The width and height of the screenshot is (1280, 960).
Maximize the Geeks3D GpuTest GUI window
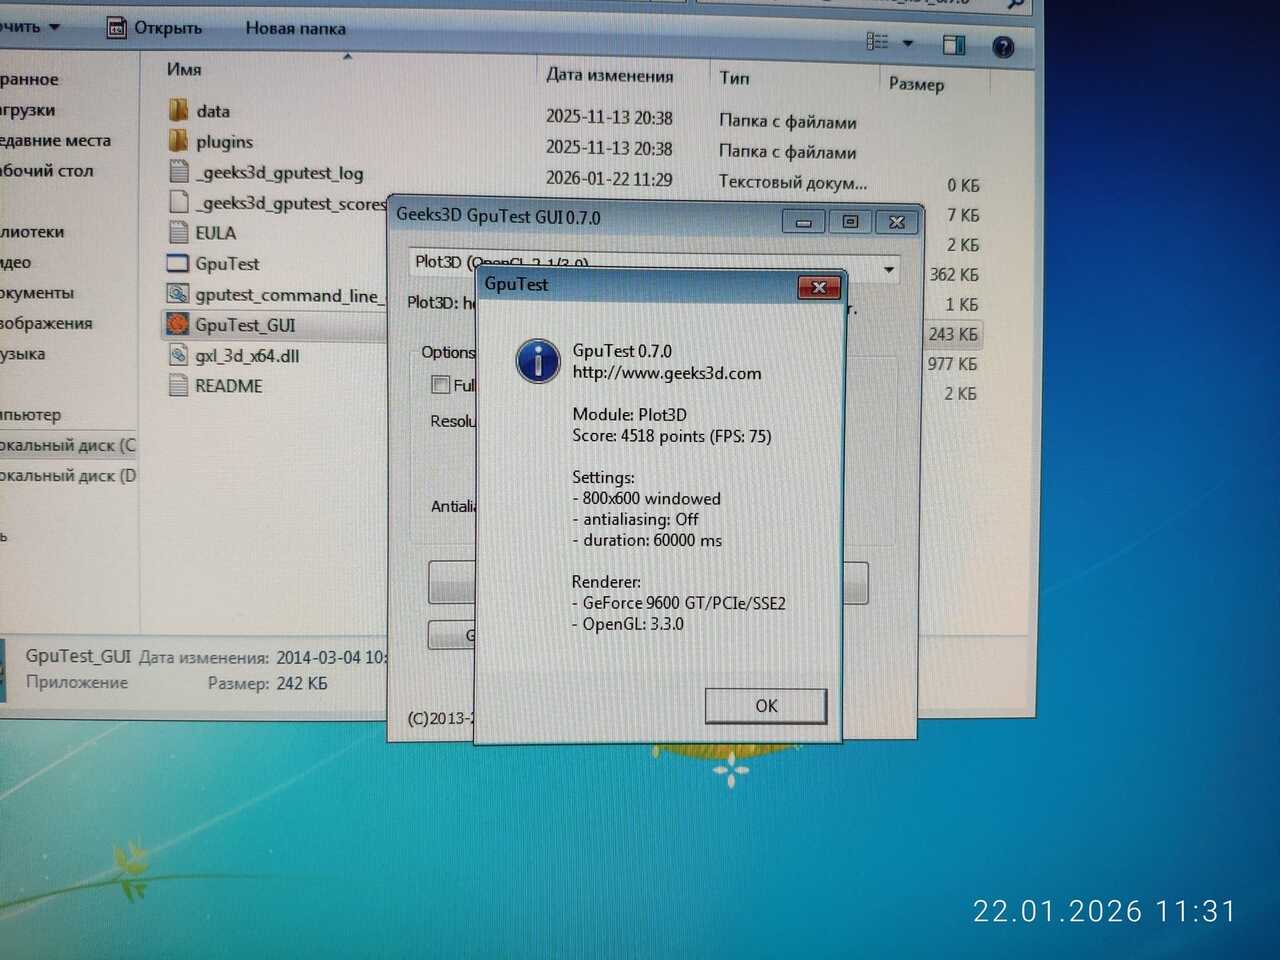tap(850, 222)
